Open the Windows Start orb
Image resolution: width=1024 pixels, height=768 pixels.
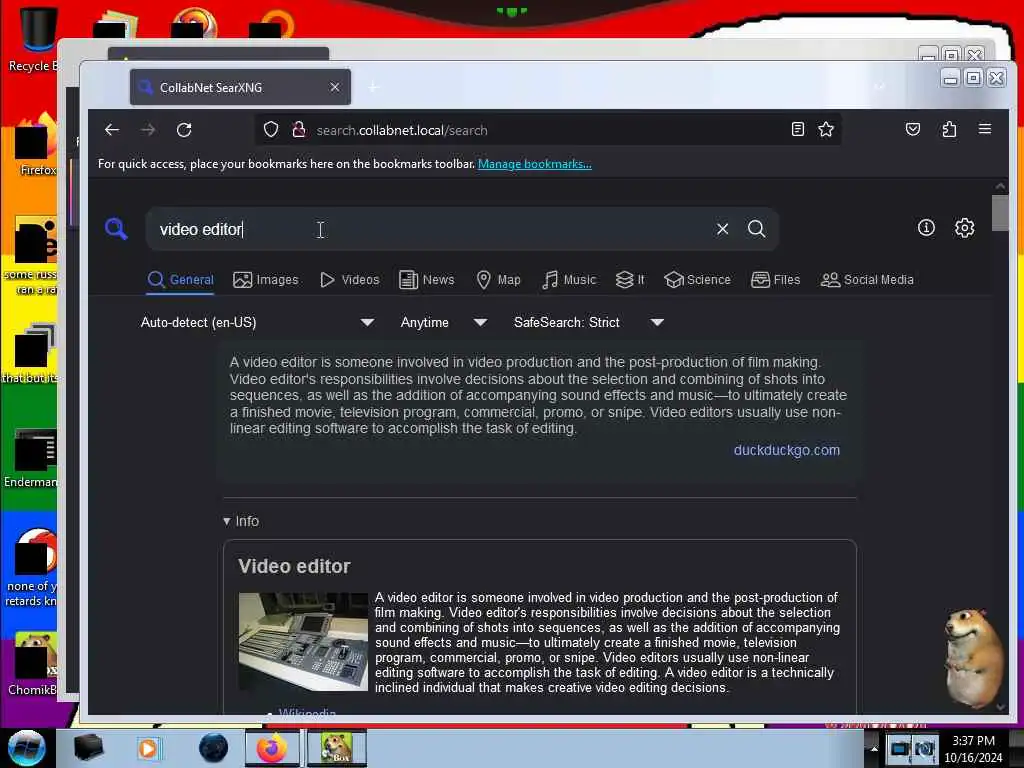click(x=26, y=748)
